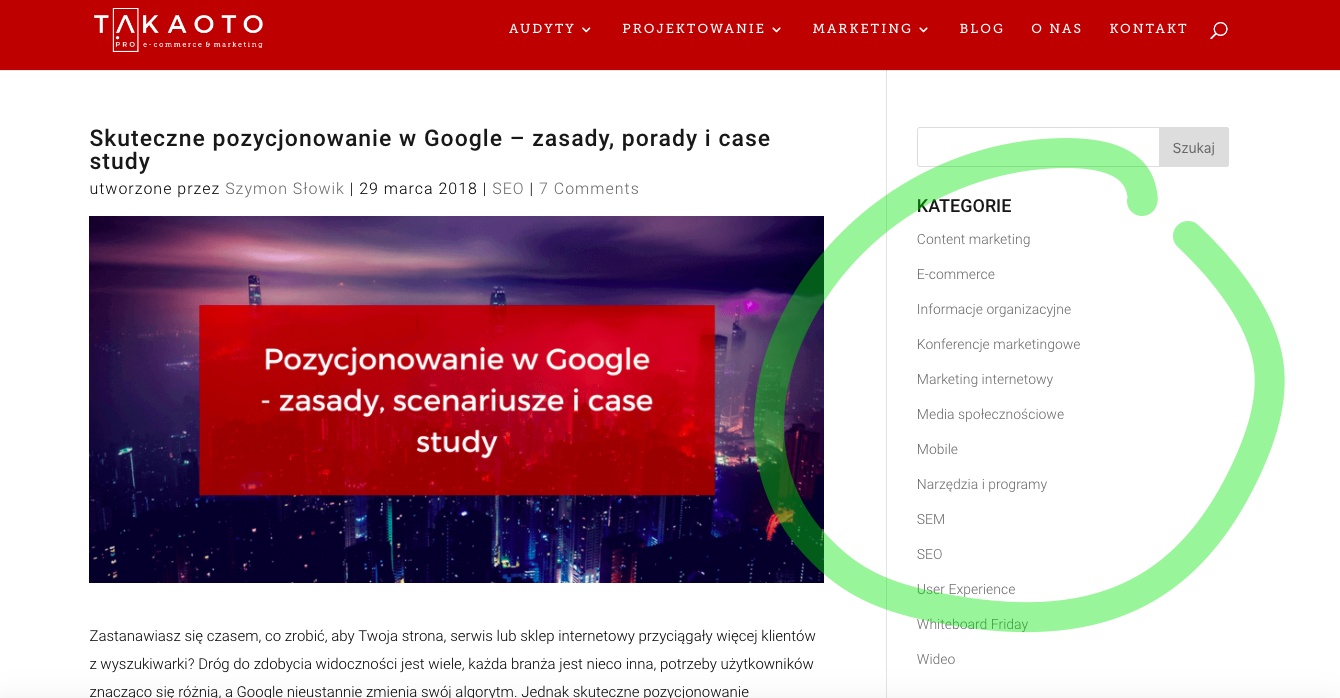Open the O NAS menu item
This screenshot has width=1340, height=698.
pyautogui.click(x=1056, y=29)
